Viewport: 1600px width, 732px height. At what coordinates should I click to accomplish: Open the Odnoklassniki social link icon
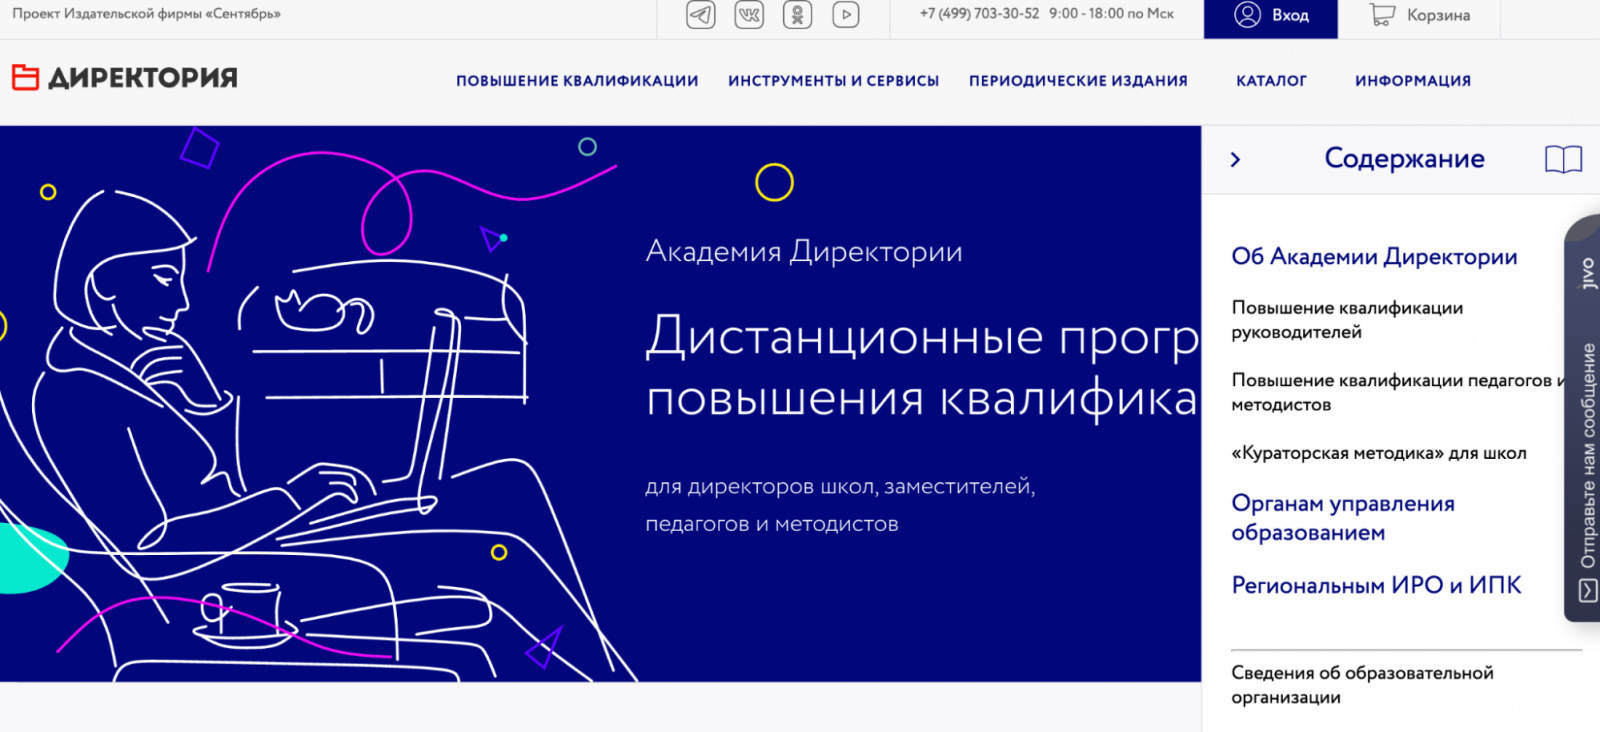tap(797, 14)
